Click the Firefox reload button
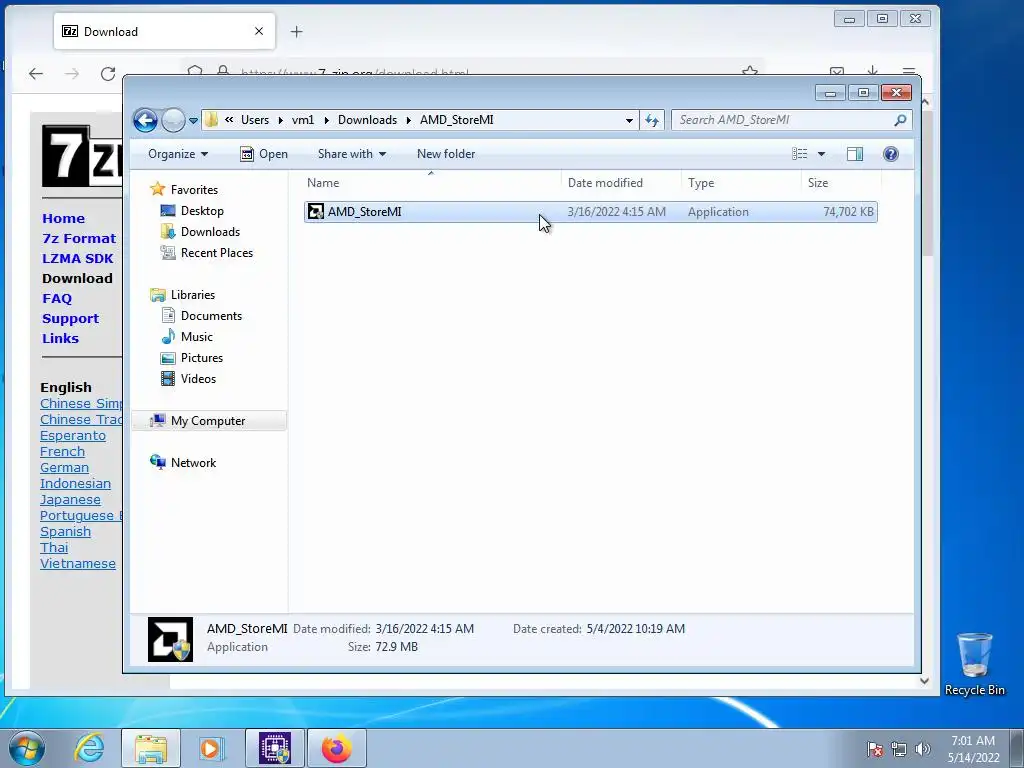Image resolution: width=1024 pixels, height=768 pixels. click(x=108, y=74)
